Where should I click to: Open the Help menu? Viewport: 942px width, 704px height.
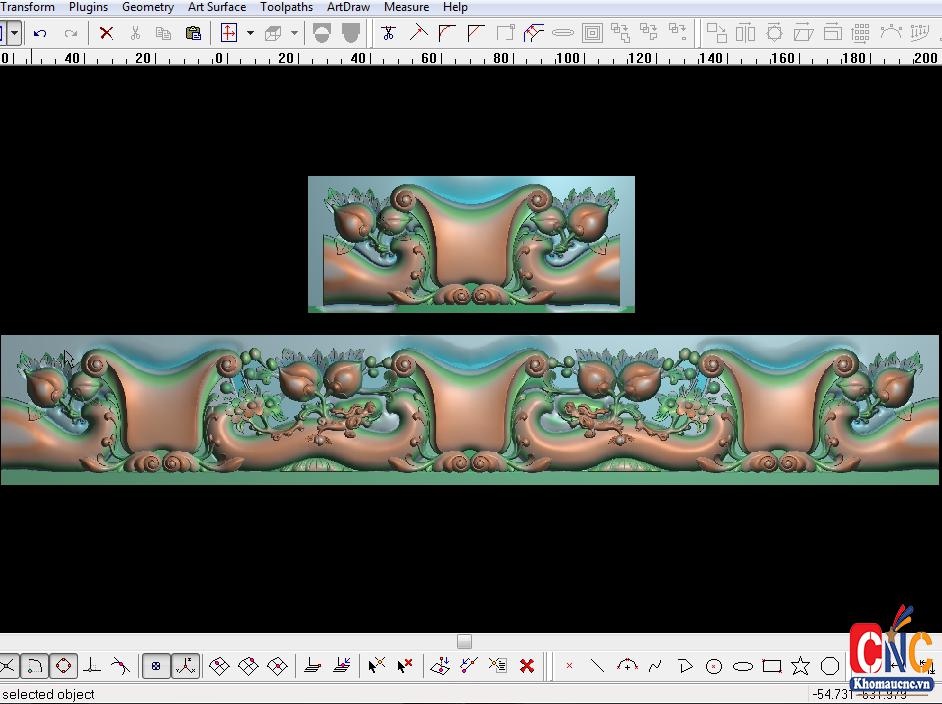point(455,7)
